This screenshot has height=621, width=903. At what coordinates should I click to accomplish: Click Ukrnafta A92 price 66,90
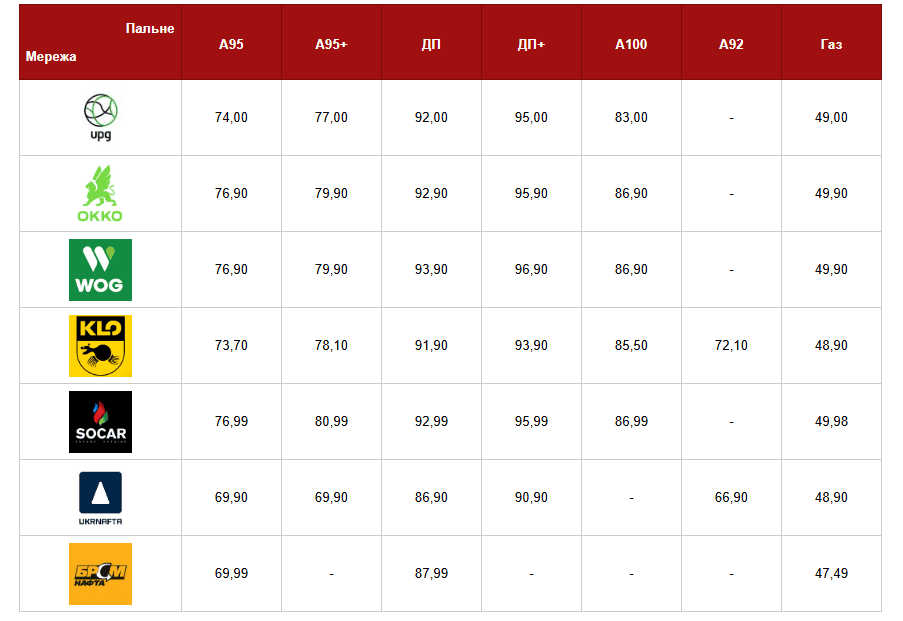731,498
